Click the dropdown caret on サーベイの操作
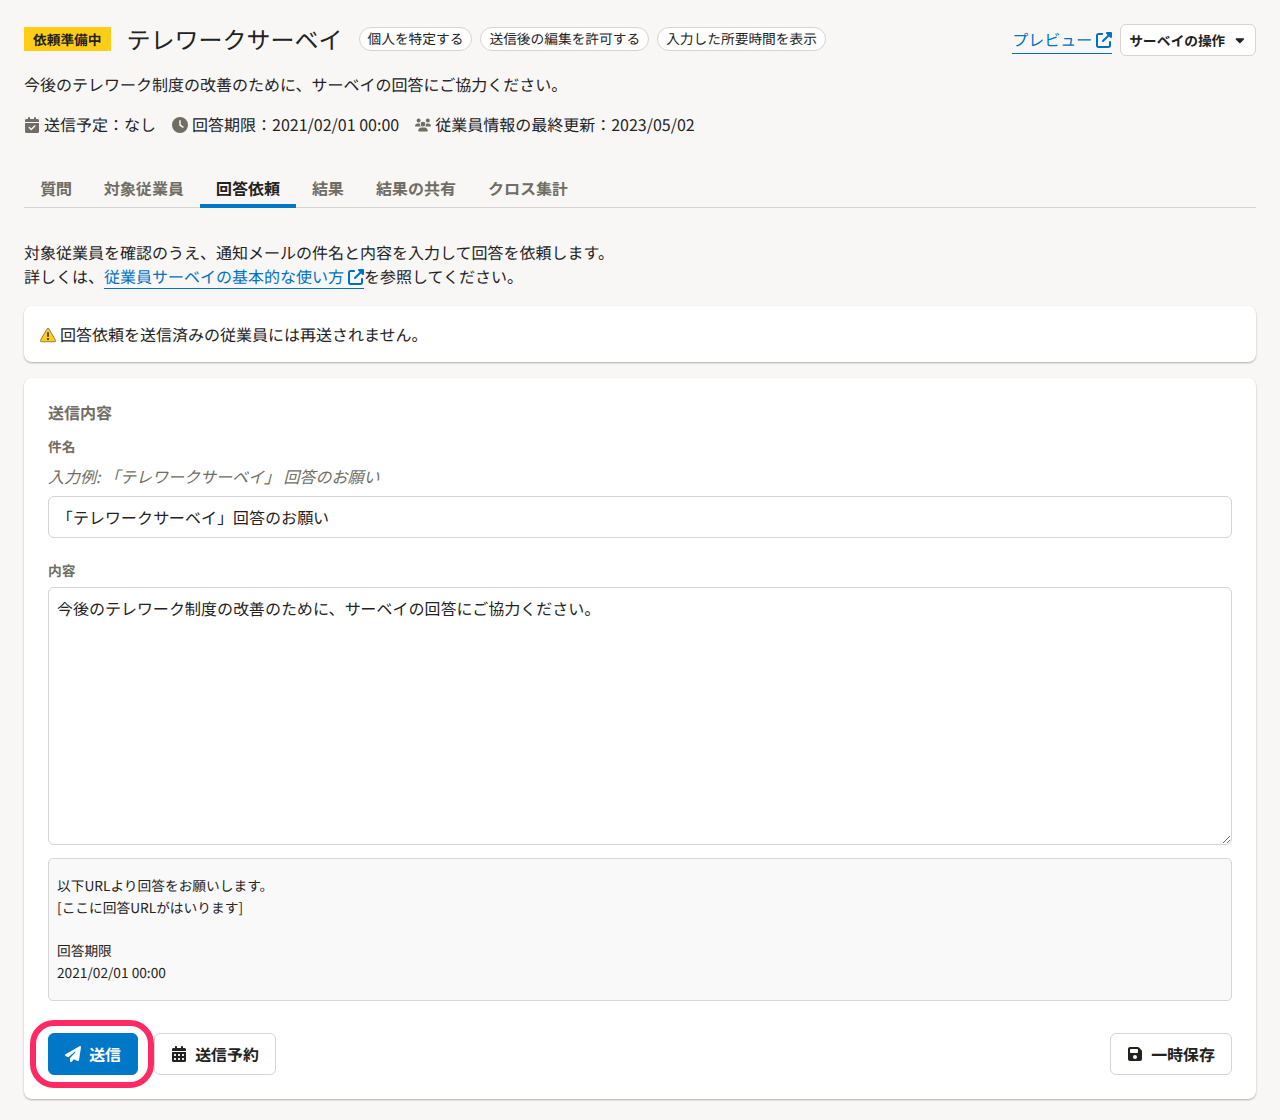The image size is (1280, 1120). [1240, 41]
